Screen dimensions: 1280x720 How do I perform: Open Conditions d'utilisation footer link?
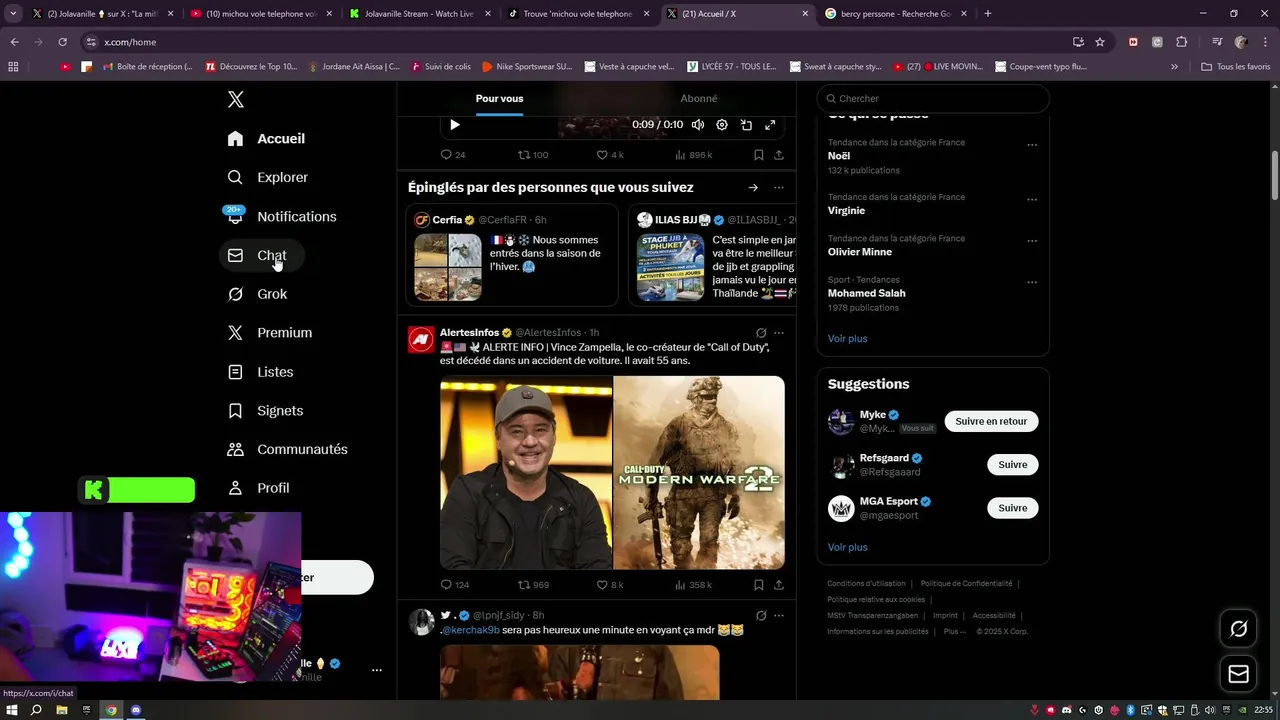[866, 583]
